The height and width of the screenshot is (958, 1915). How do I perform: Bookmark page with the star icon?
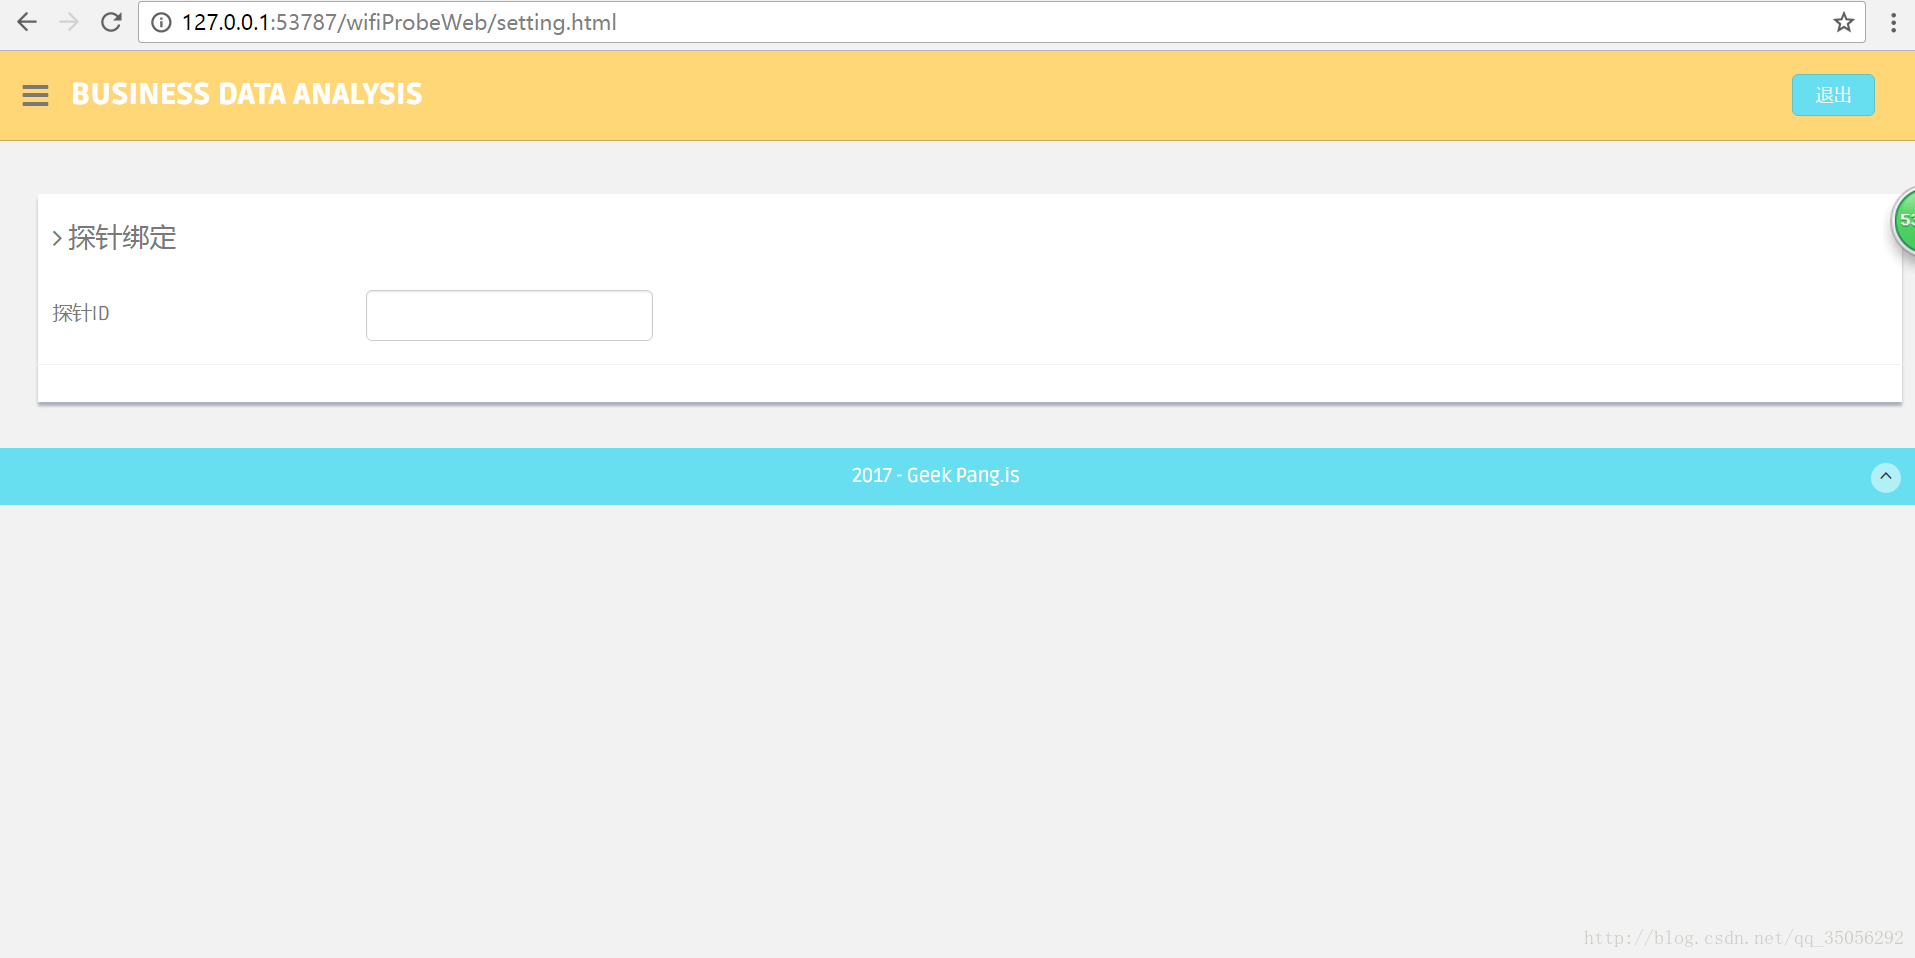1843,22
